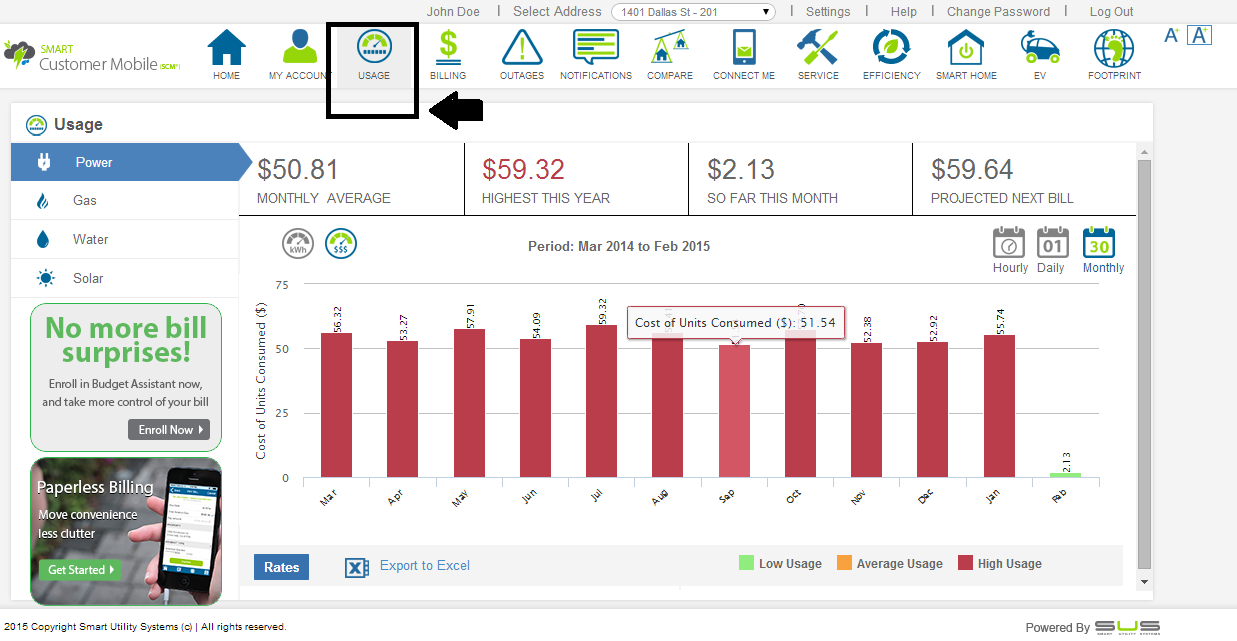Click the Rates button
The height and width of the screenshot is (641, 1237).
282,567
